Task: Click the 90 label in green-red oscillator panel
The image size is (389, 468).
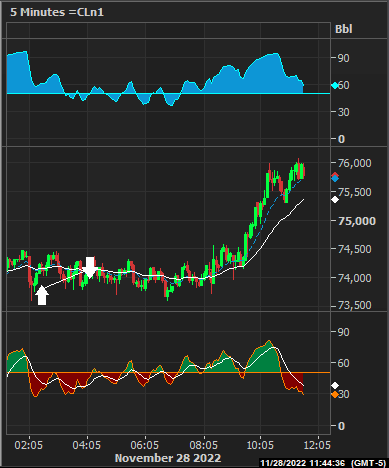Action: [x=344, y=332]
